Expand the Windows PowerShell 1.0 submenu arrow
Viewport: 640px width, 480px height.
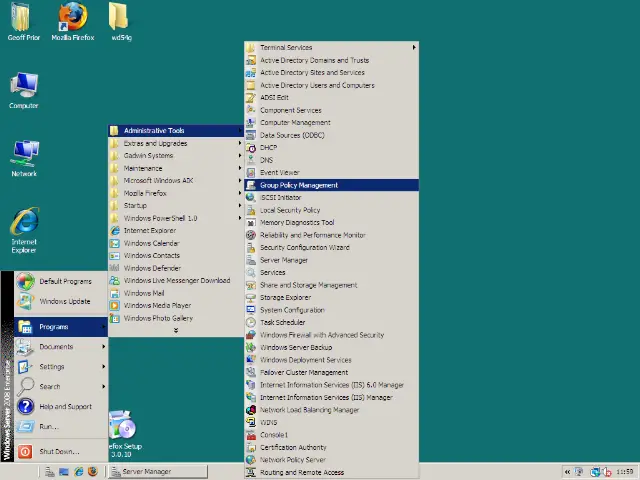(240, 218)
